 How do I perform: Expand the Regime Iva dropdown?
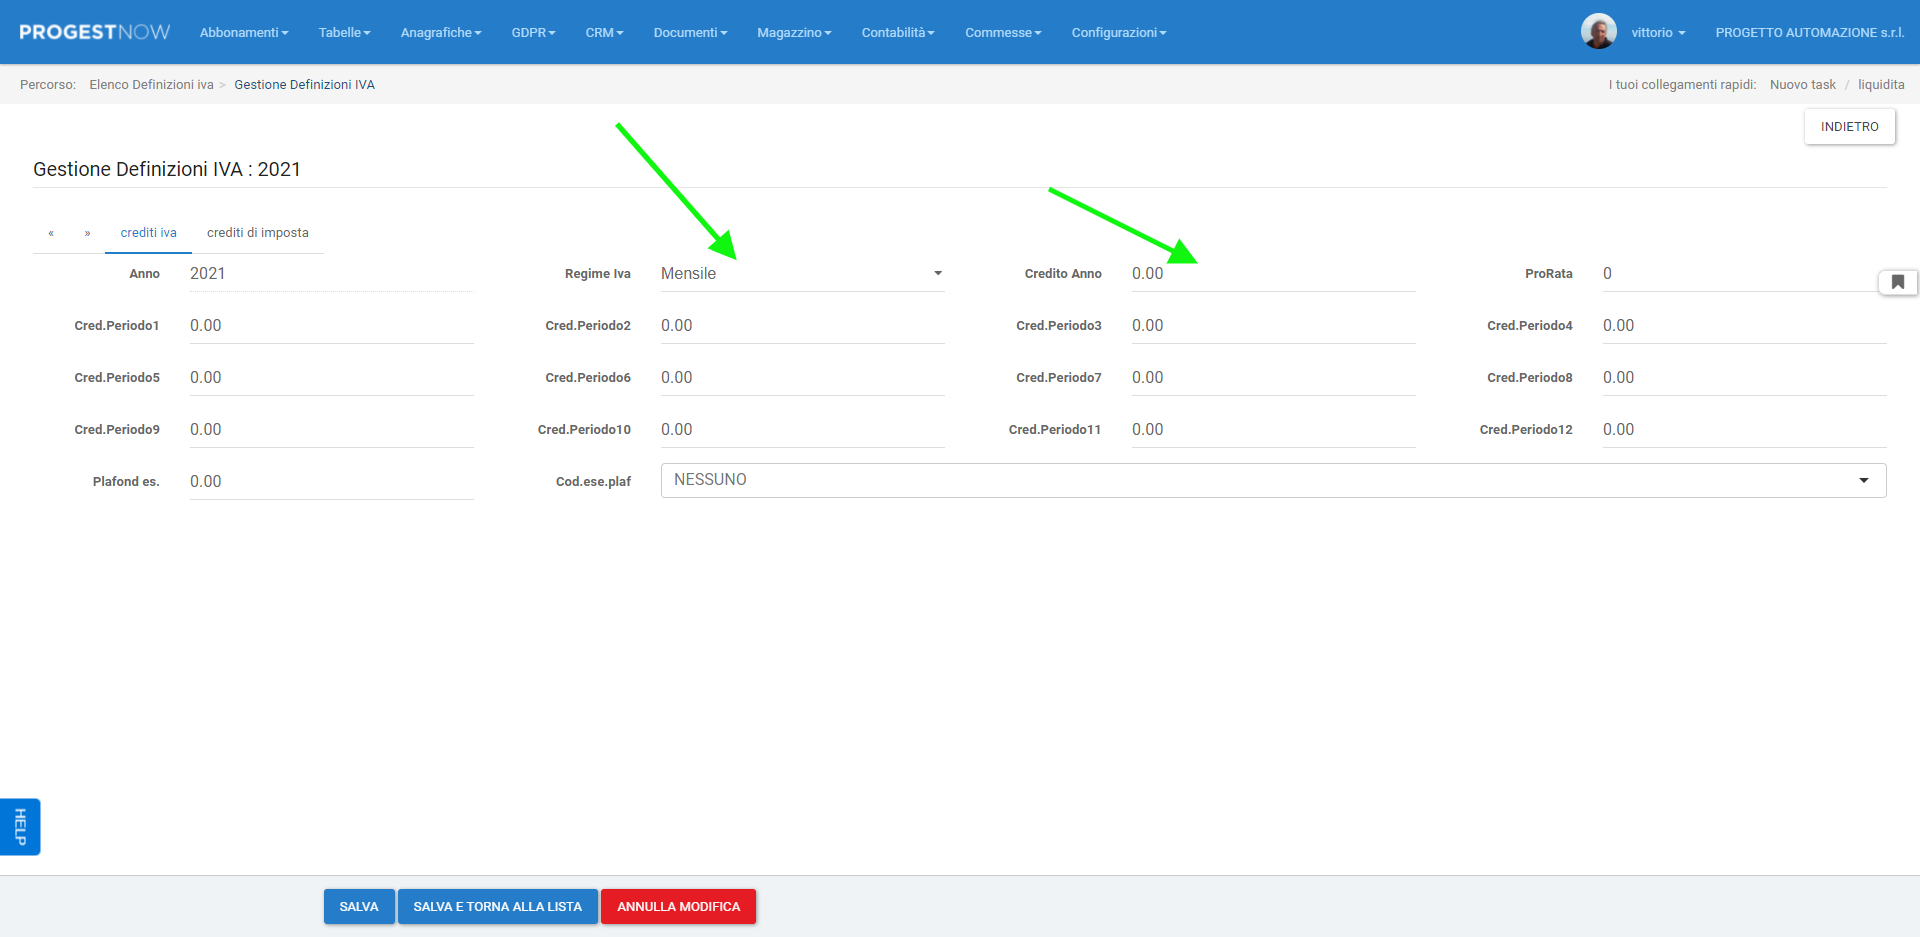pyautogui.click(x=801, y=274)
